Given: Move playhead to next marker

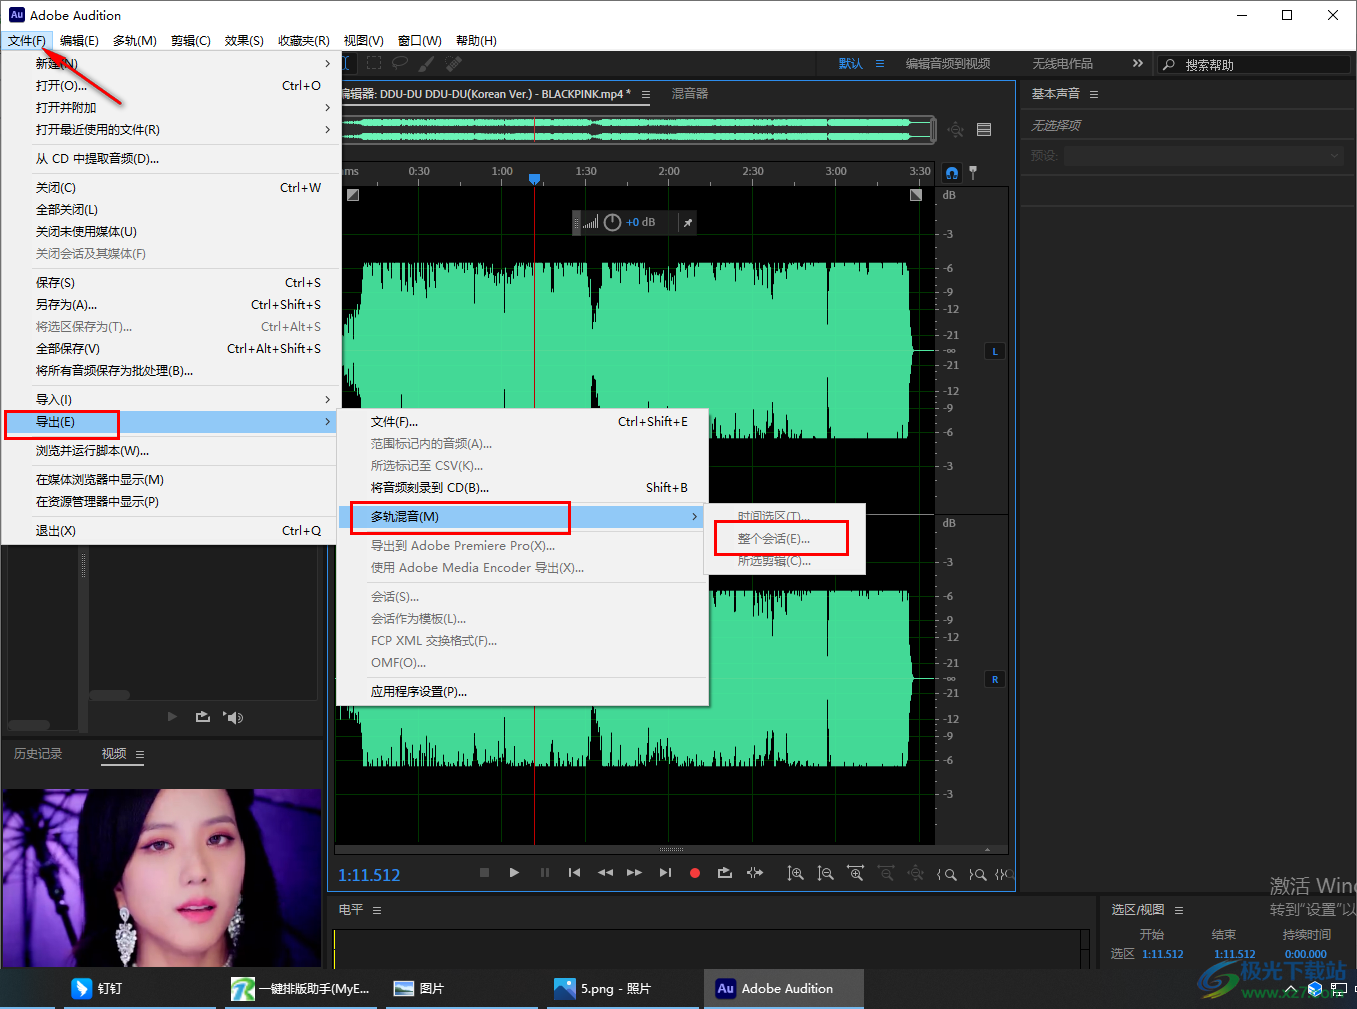Looking at the screenshot, I should point(665,873).
